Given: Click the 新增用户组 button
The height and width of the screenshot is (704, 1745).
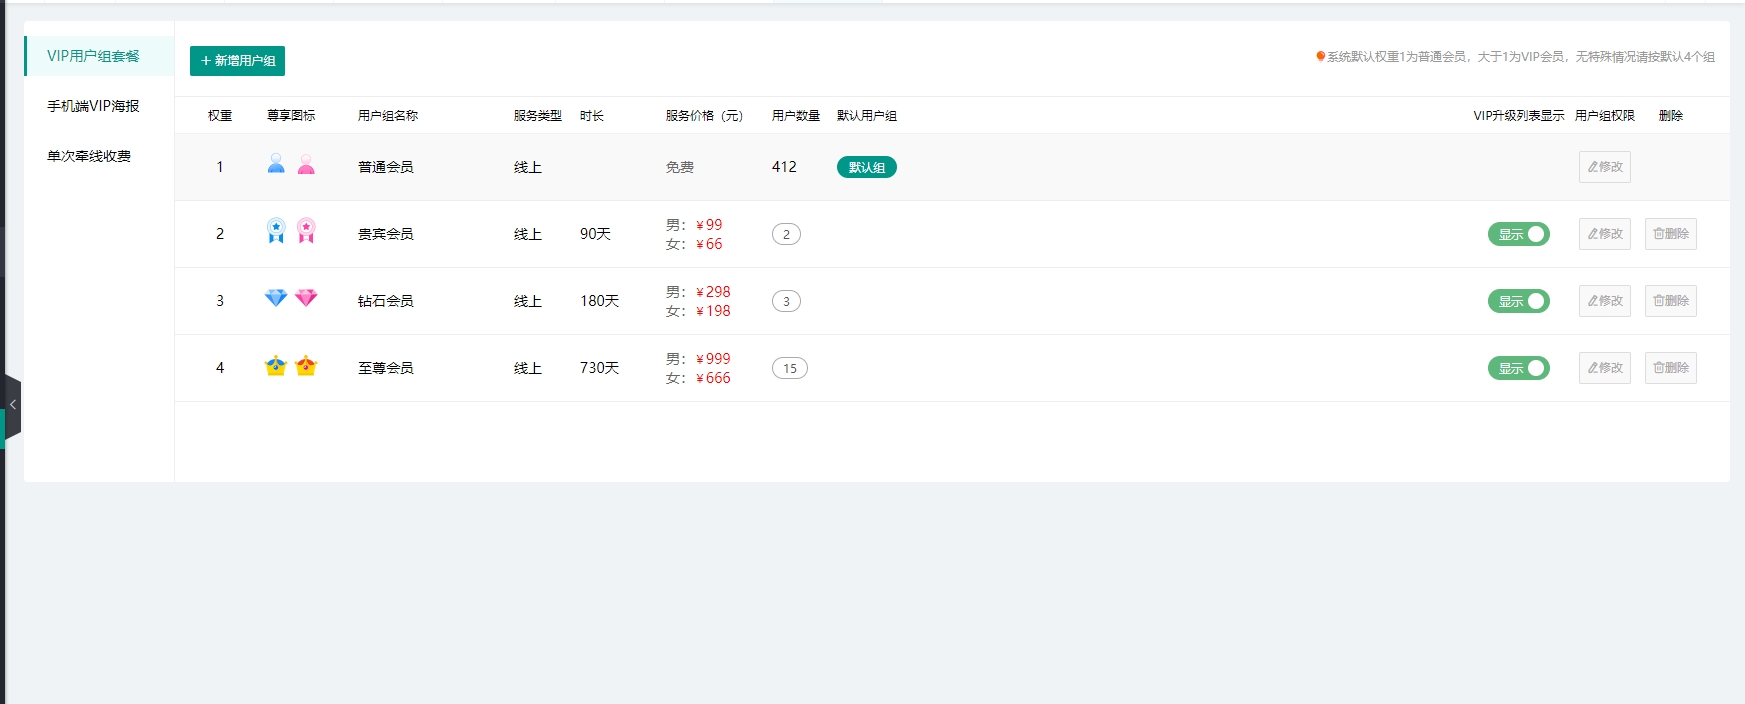Looking at the screenshot, I should [x=237, y=61].
